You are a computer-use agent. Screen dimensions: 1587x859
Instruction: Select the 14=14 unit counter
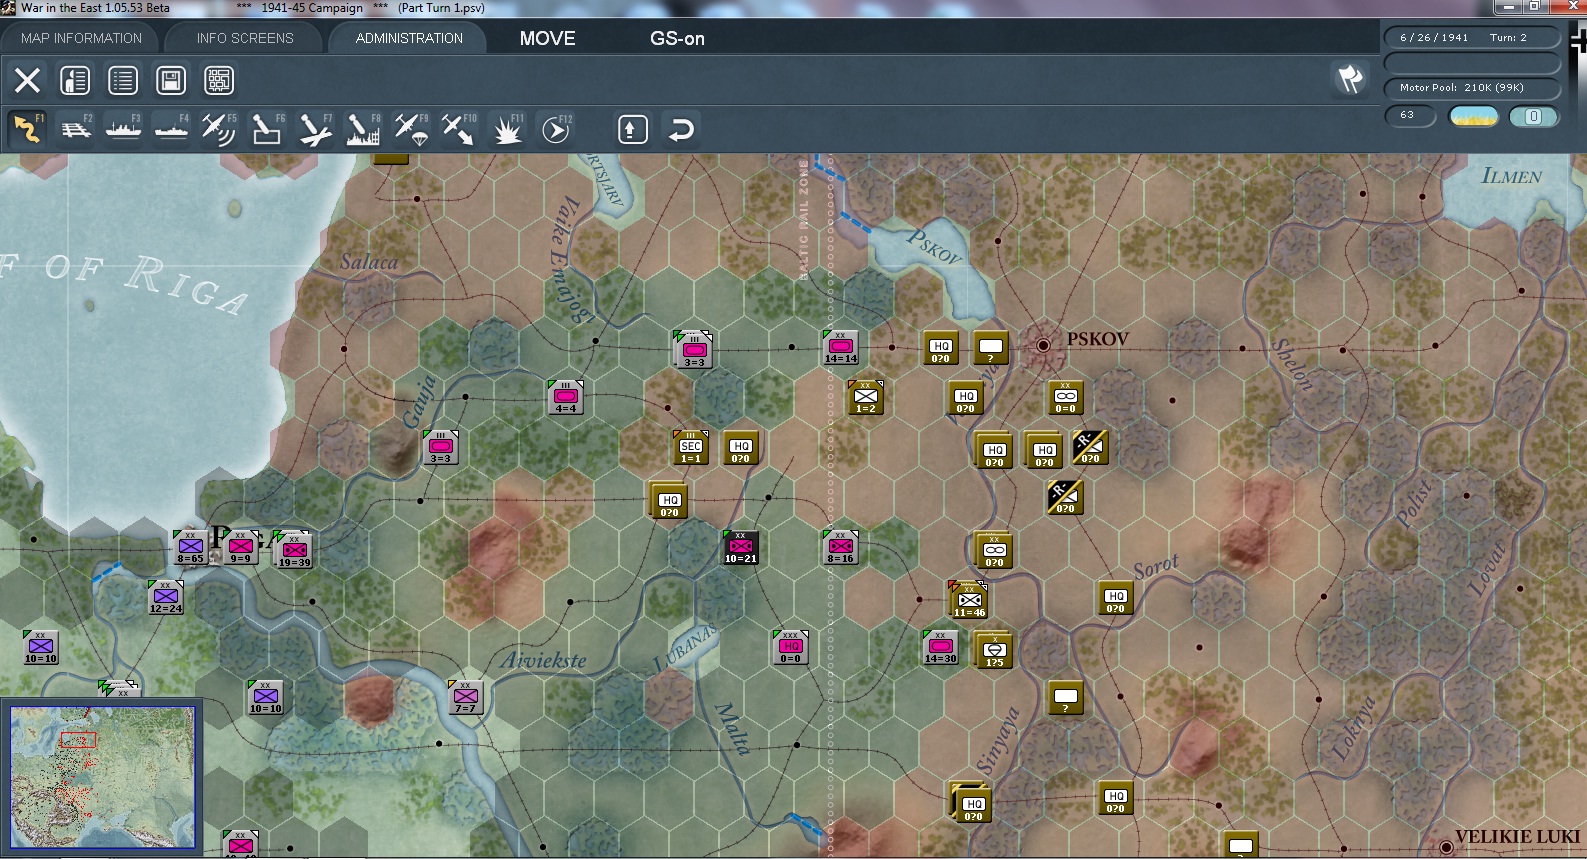(841, 347)
